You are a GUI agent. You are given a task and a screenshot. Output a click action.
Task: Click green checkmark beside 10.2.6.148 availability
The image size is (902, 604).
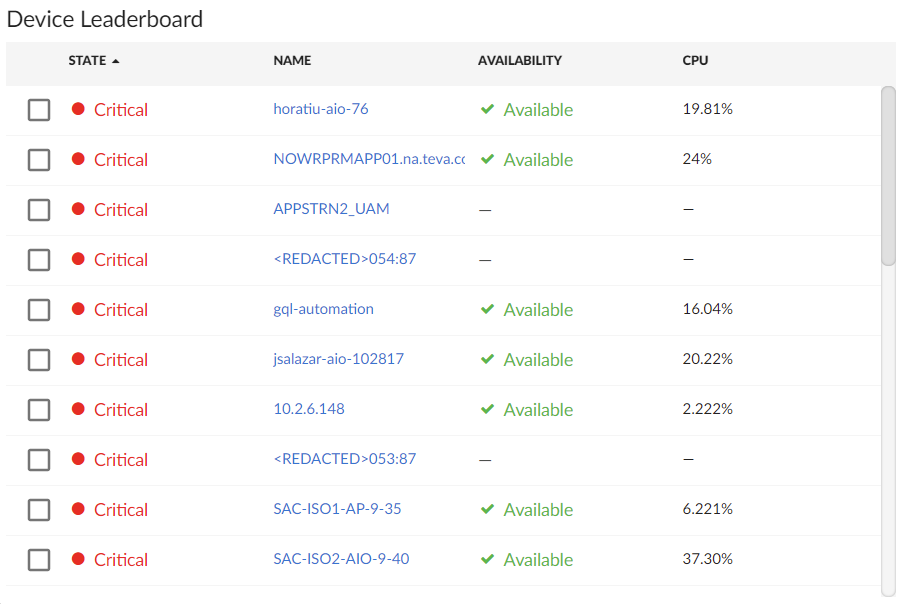point(488,409)
